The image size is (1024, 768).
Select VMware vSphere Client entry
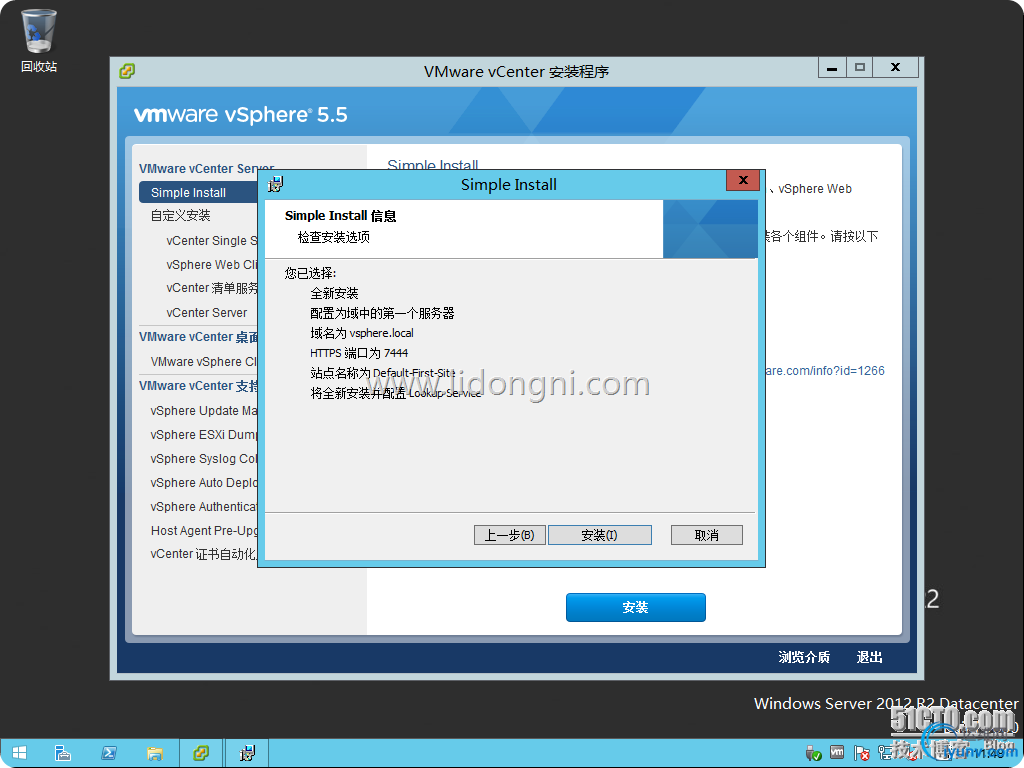(204, 361)
